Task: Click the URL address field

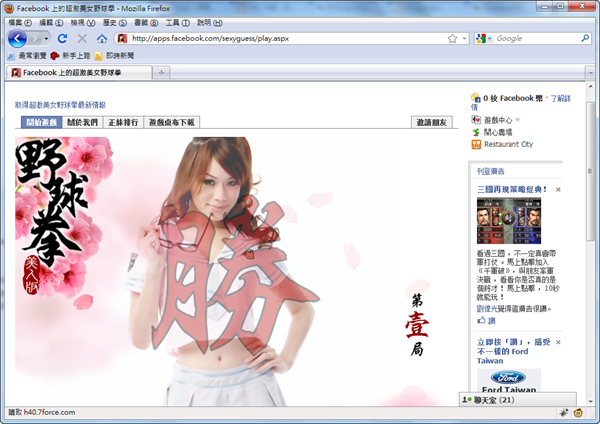Action: 287,38
